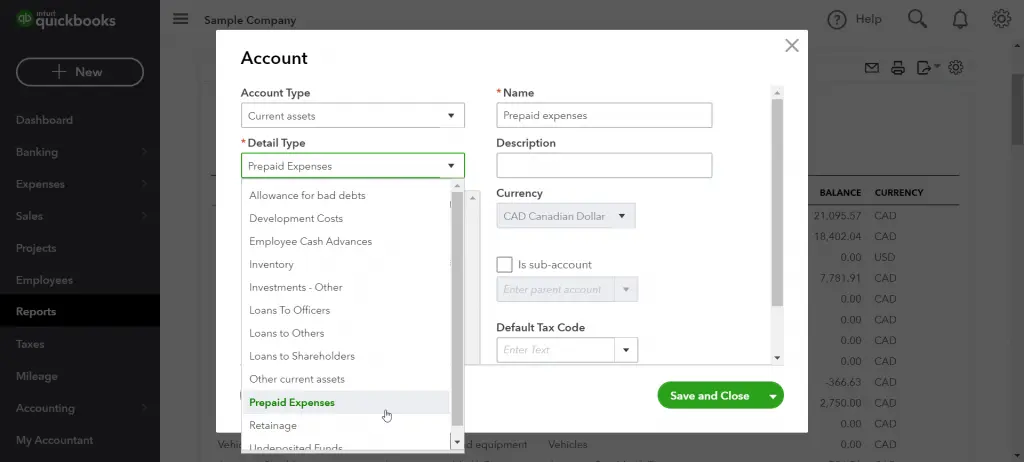This screenshot has width=1024, height=462.
Task: Click the email envelope icon on the report toolbar
Action: 872,67
